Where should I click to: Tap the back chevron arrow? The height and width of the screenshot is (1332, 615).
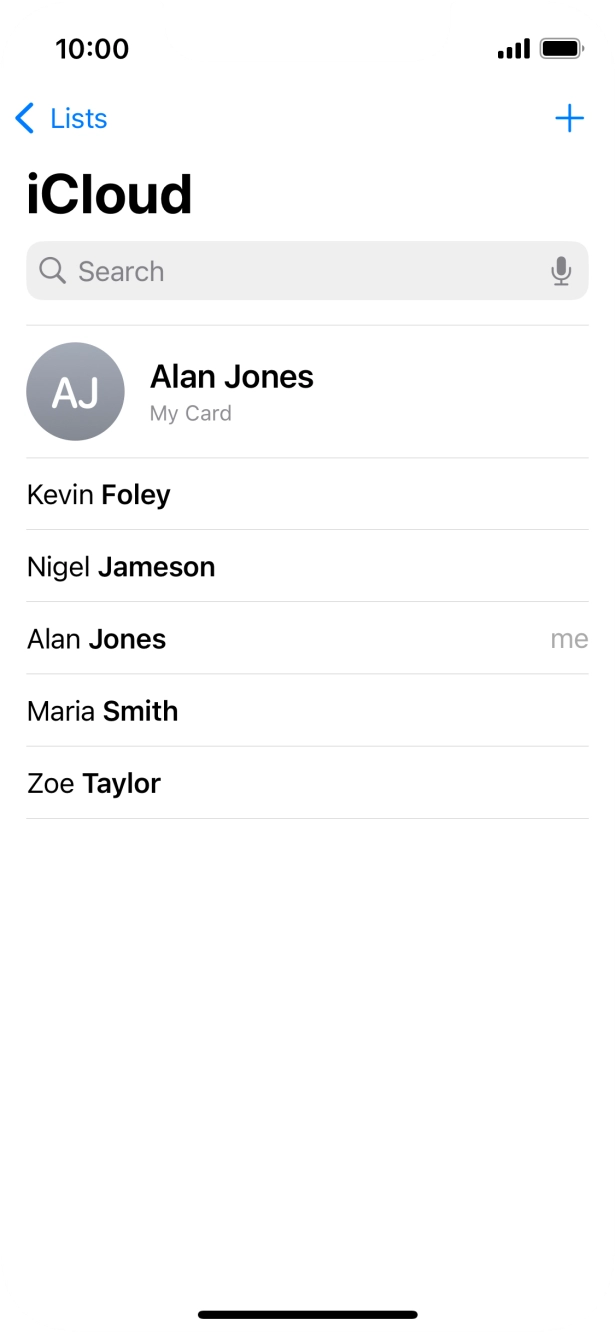(25, 118)
